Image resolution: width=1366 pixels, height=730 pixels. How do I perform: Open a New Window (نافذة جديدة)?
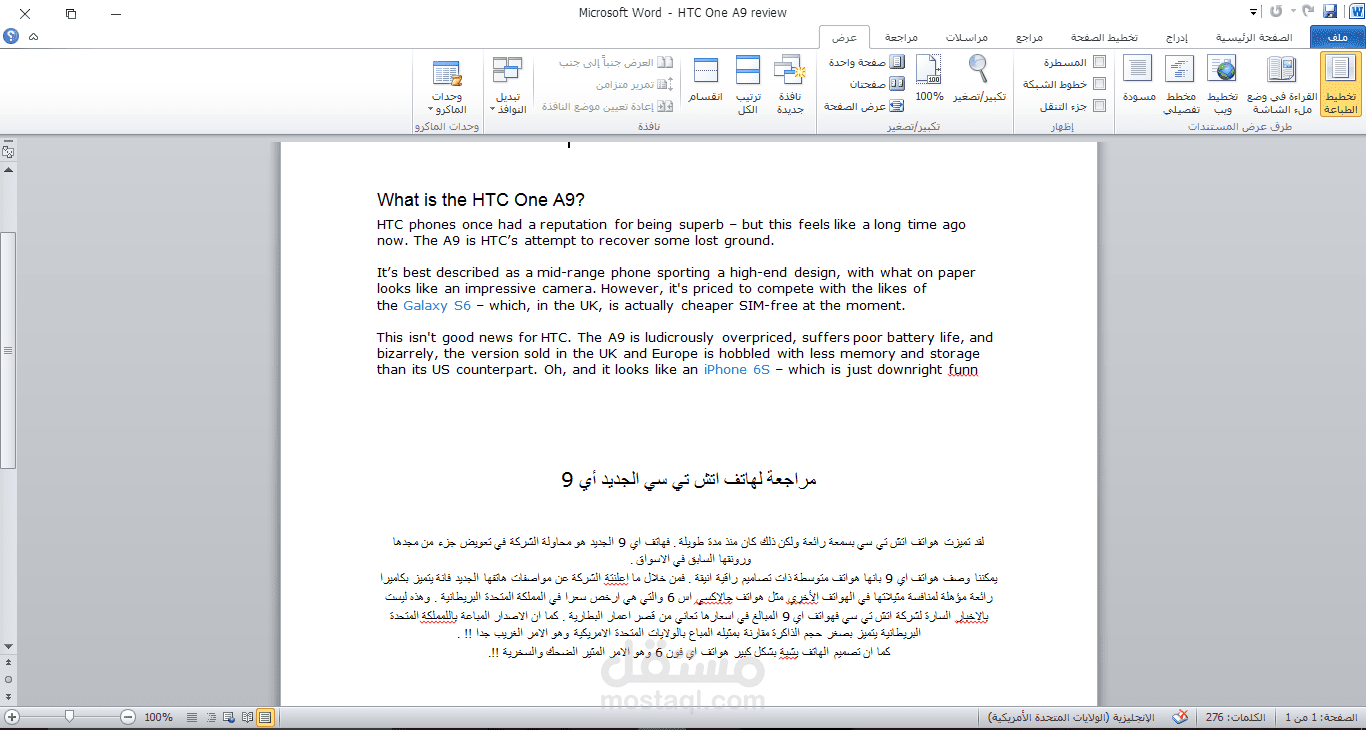[x=790, y=84]
